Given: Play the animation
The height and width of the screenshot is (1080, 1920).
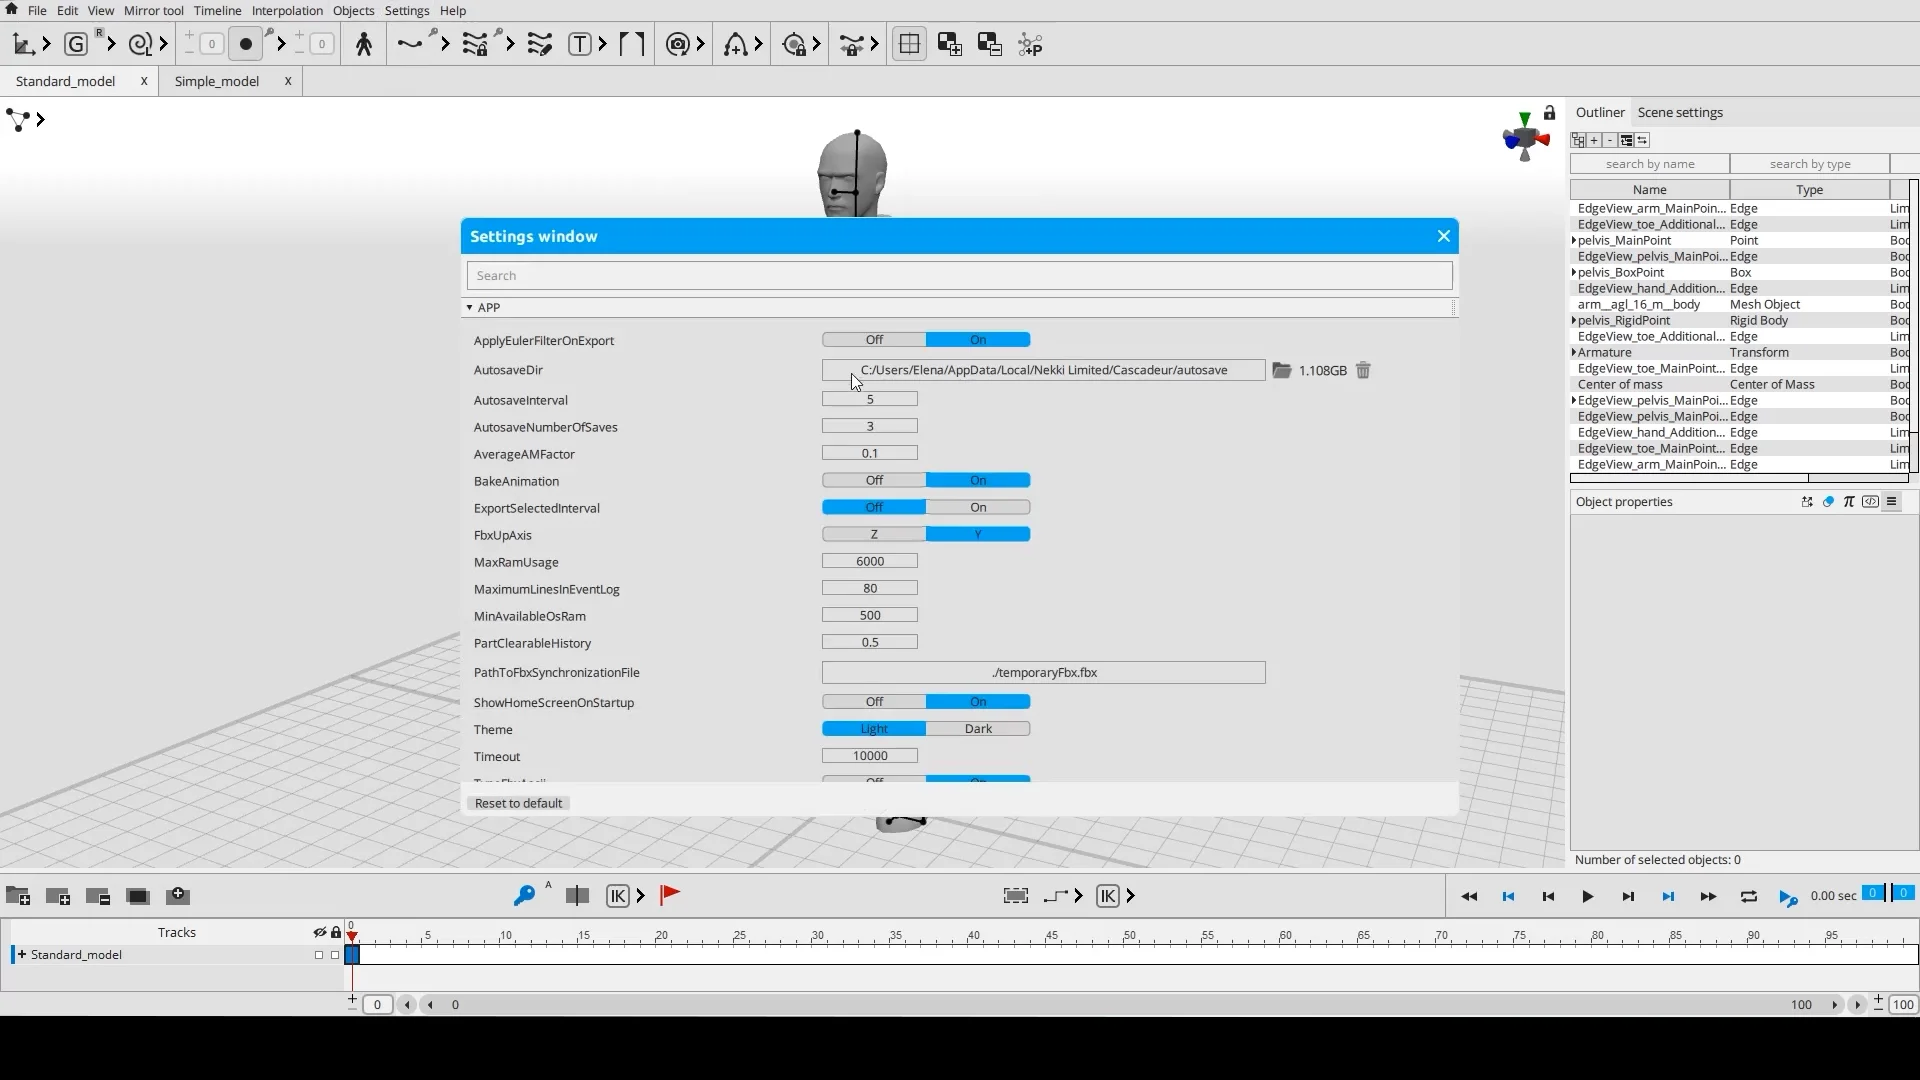Looking at the screenshot, I should coord(1587,897).
